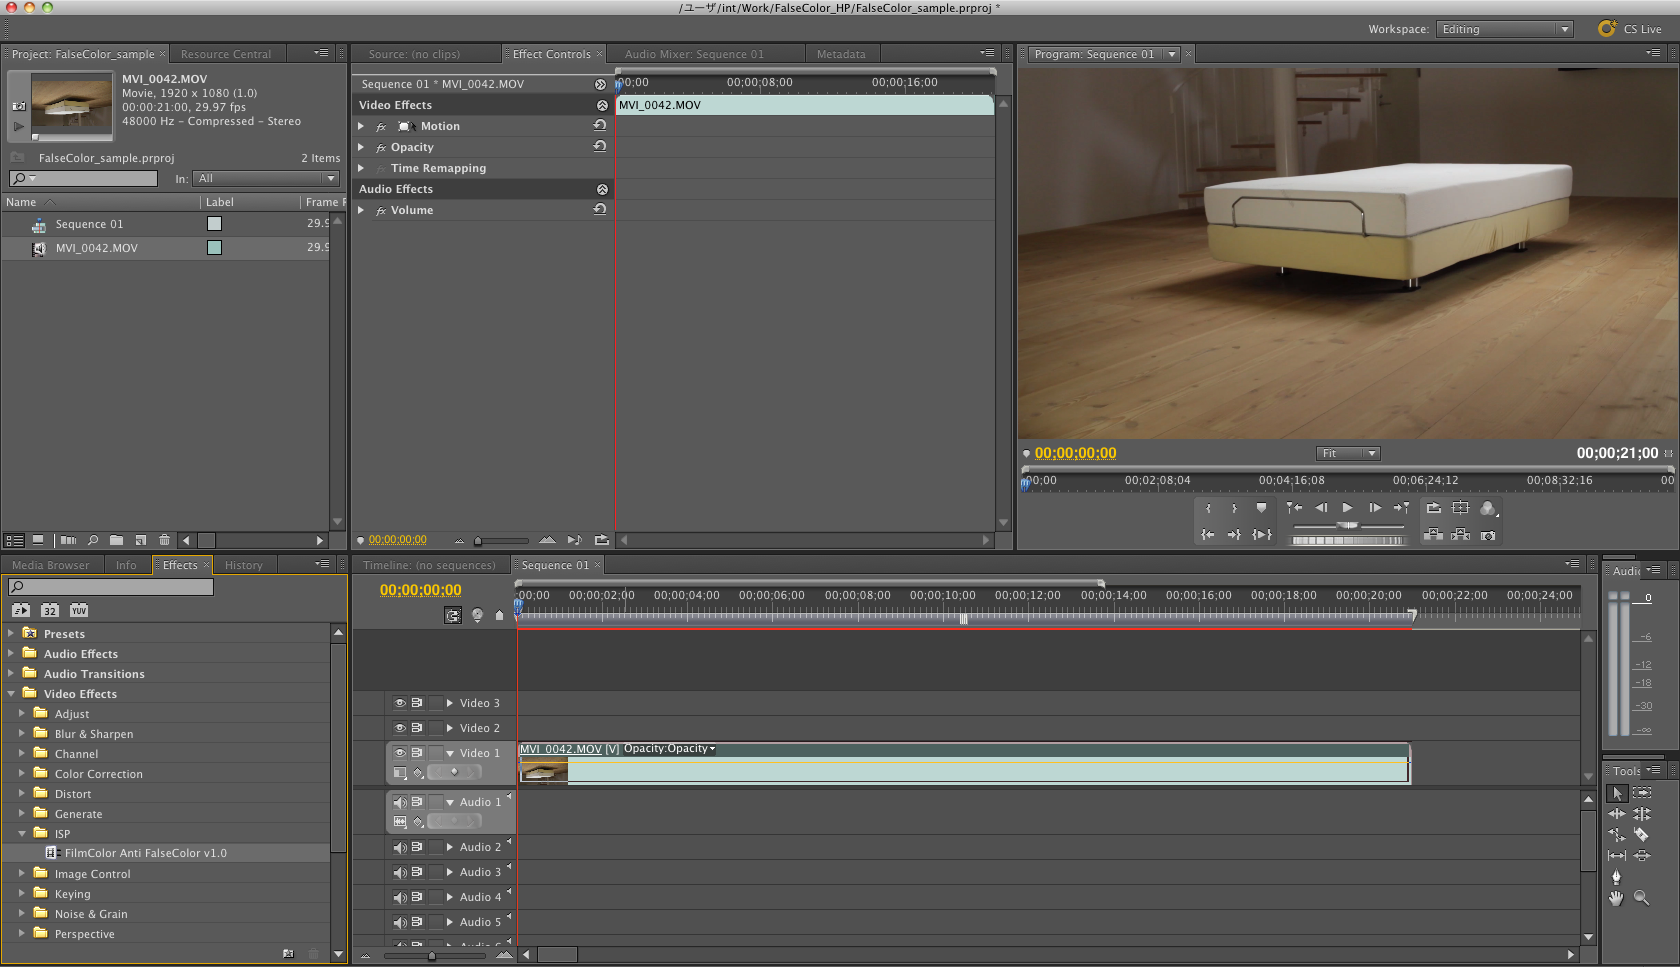Screen dimensions: 1680x967
Task: Open the Metadata tab
Action: [841, 54]
